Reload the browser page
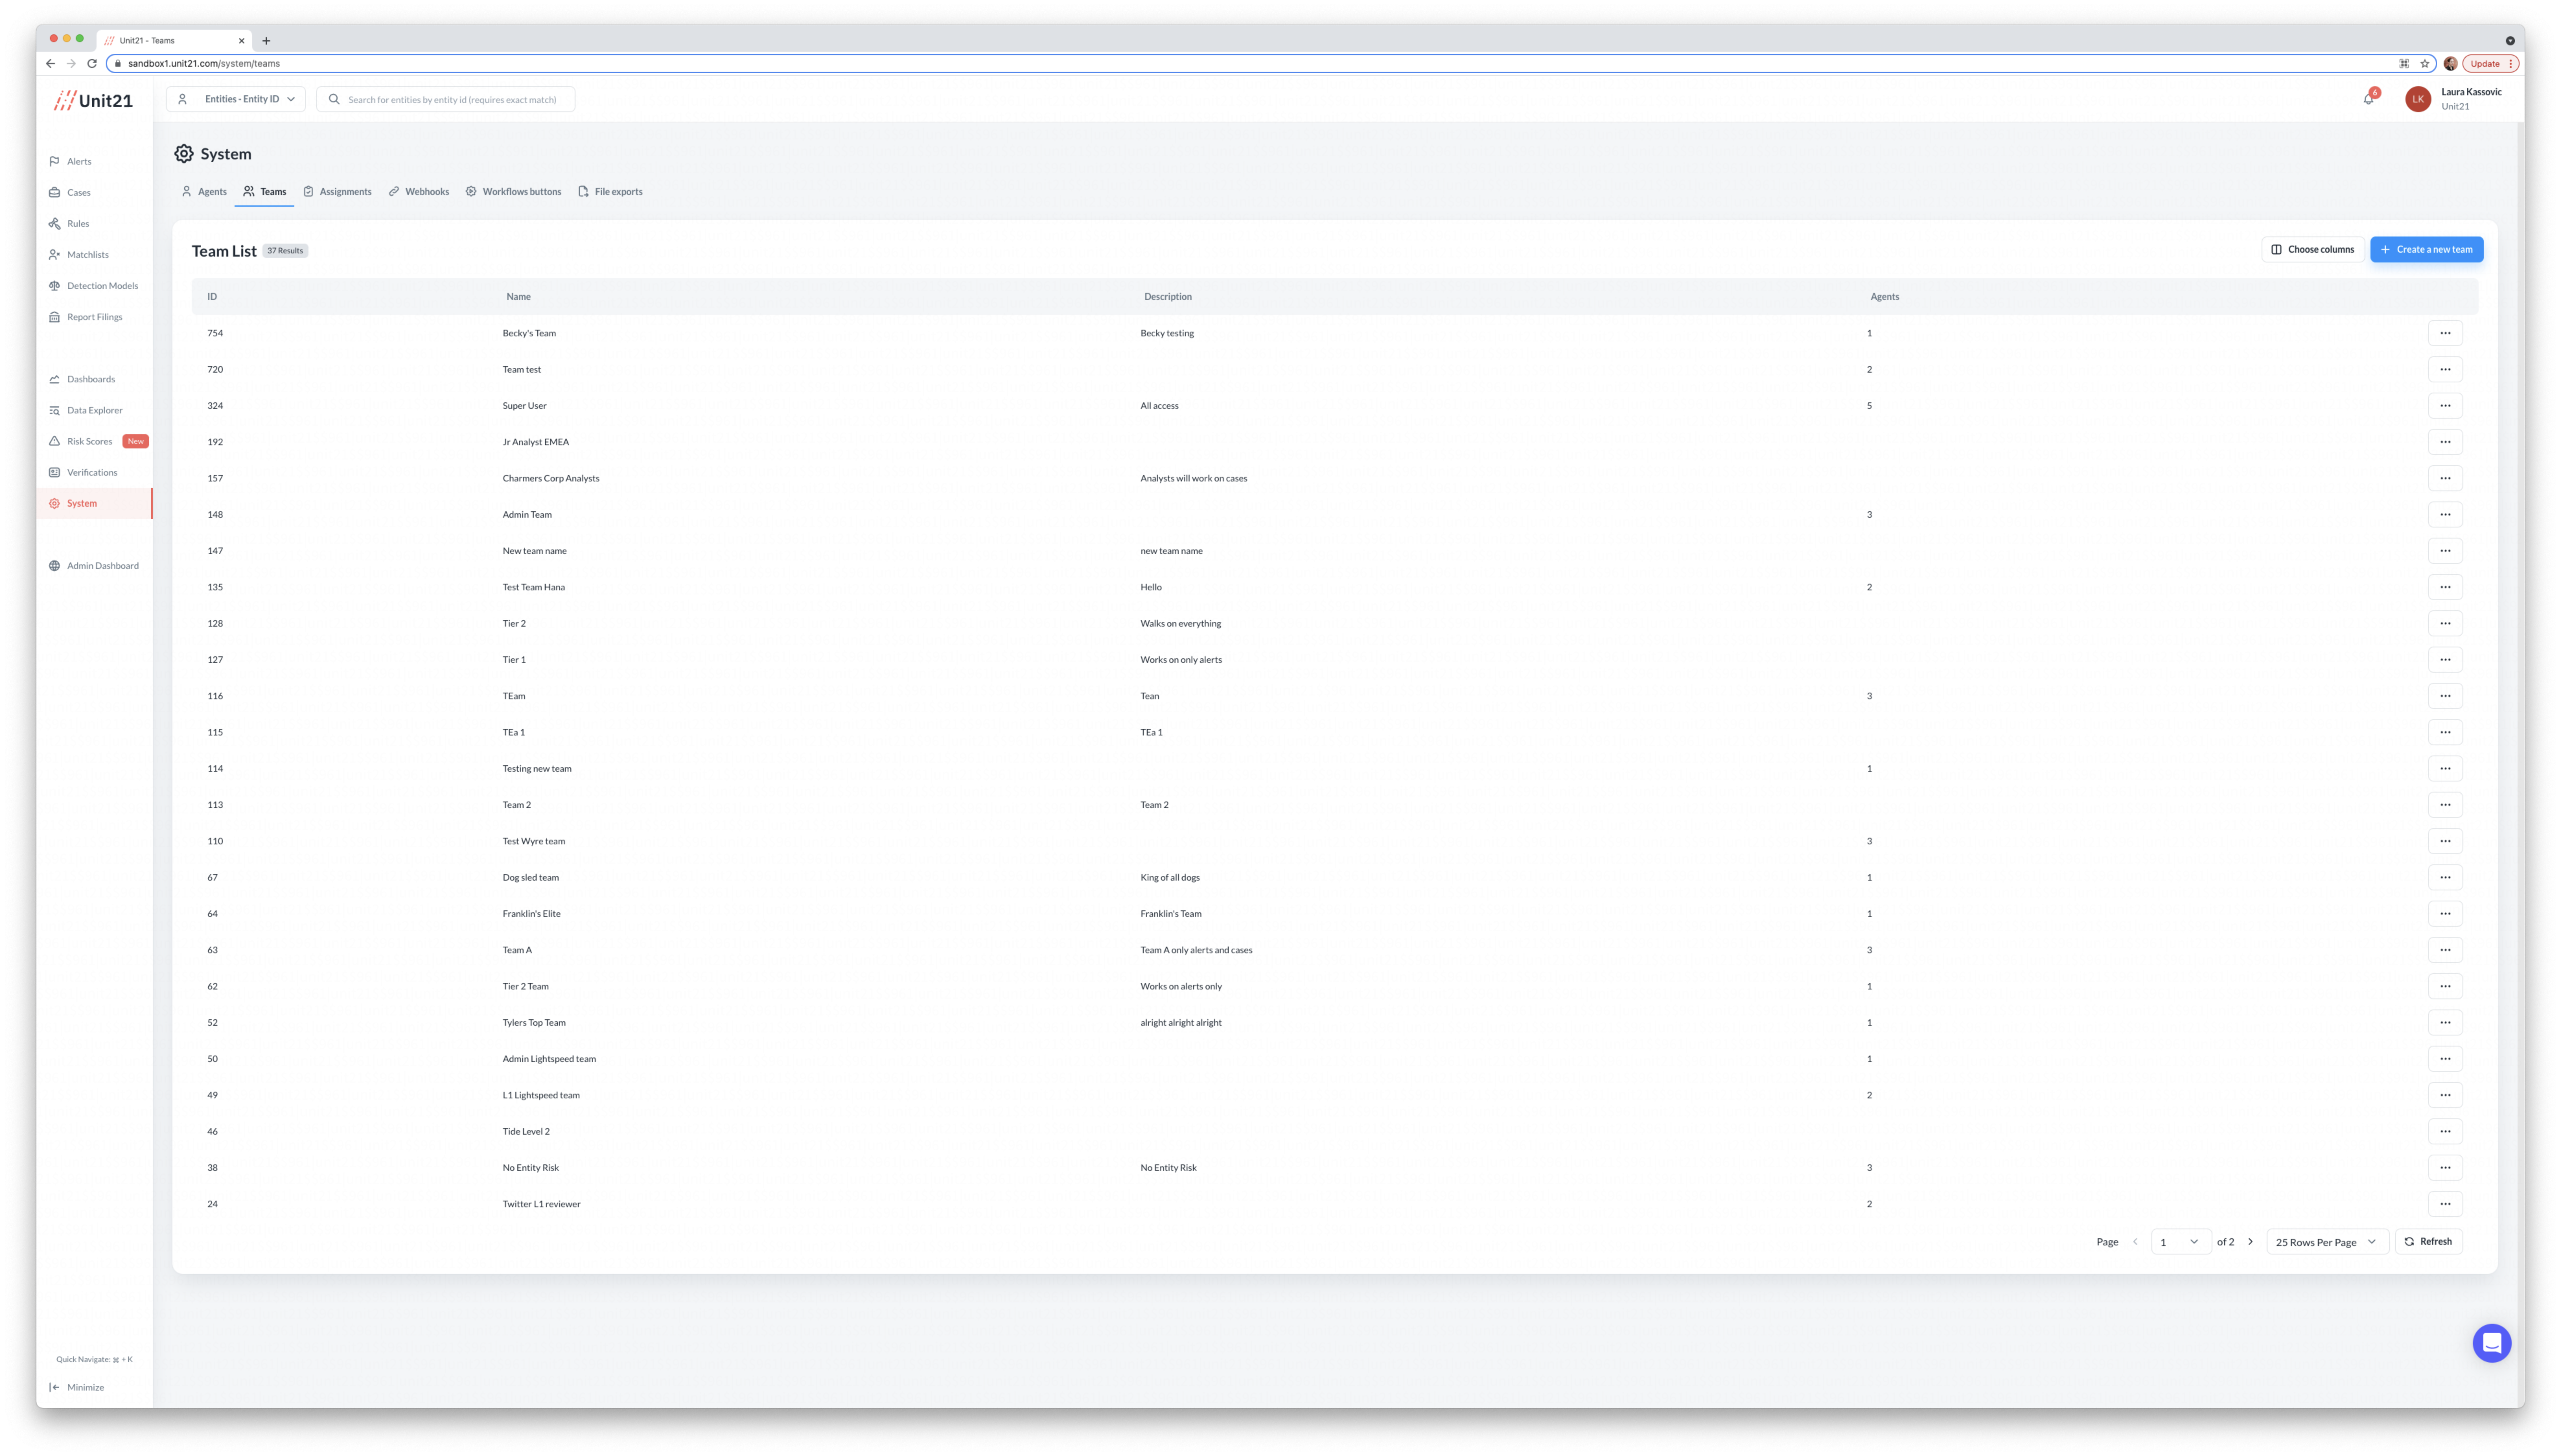Screen dimensions: 2561x1456 tap(92, 63)
